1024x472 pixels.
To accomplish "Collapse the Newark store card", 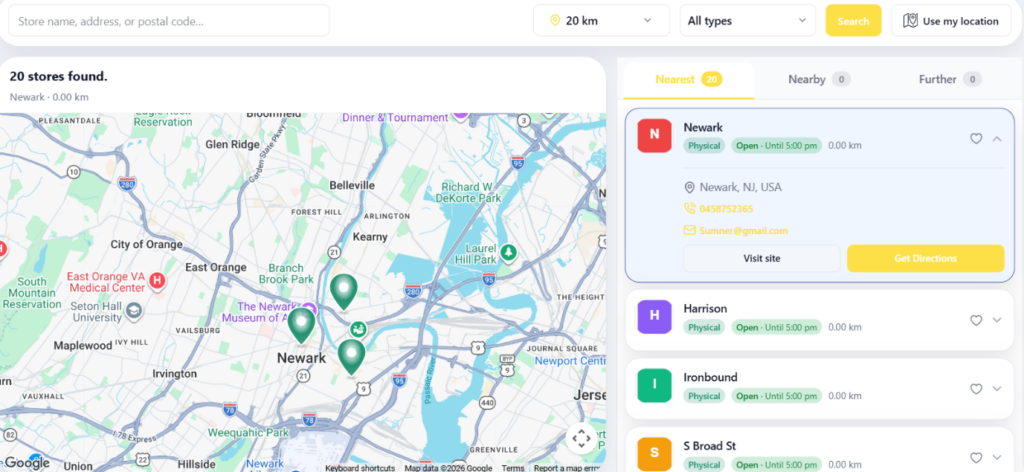I will click(997, 138).
